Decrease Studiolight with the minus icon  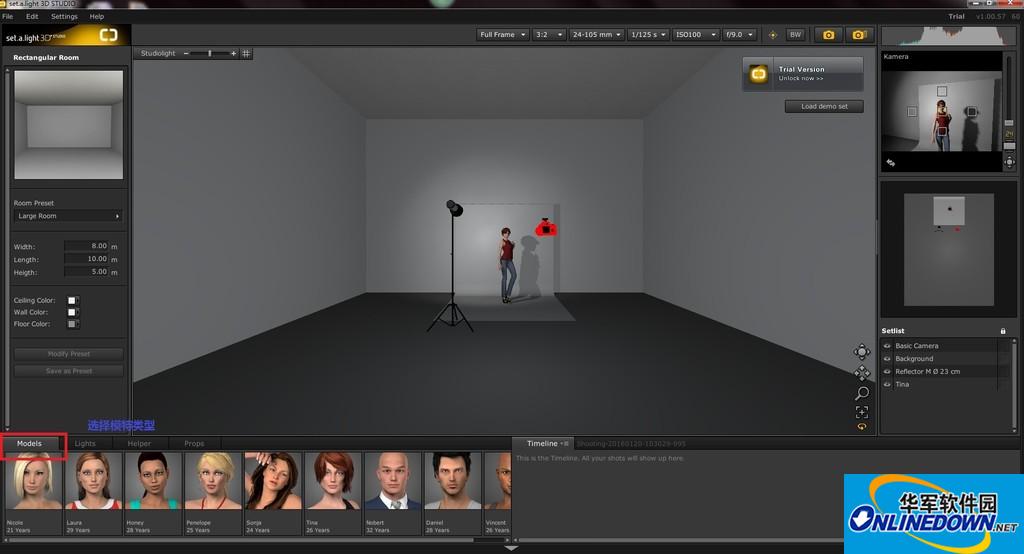(x=186, y=54)
